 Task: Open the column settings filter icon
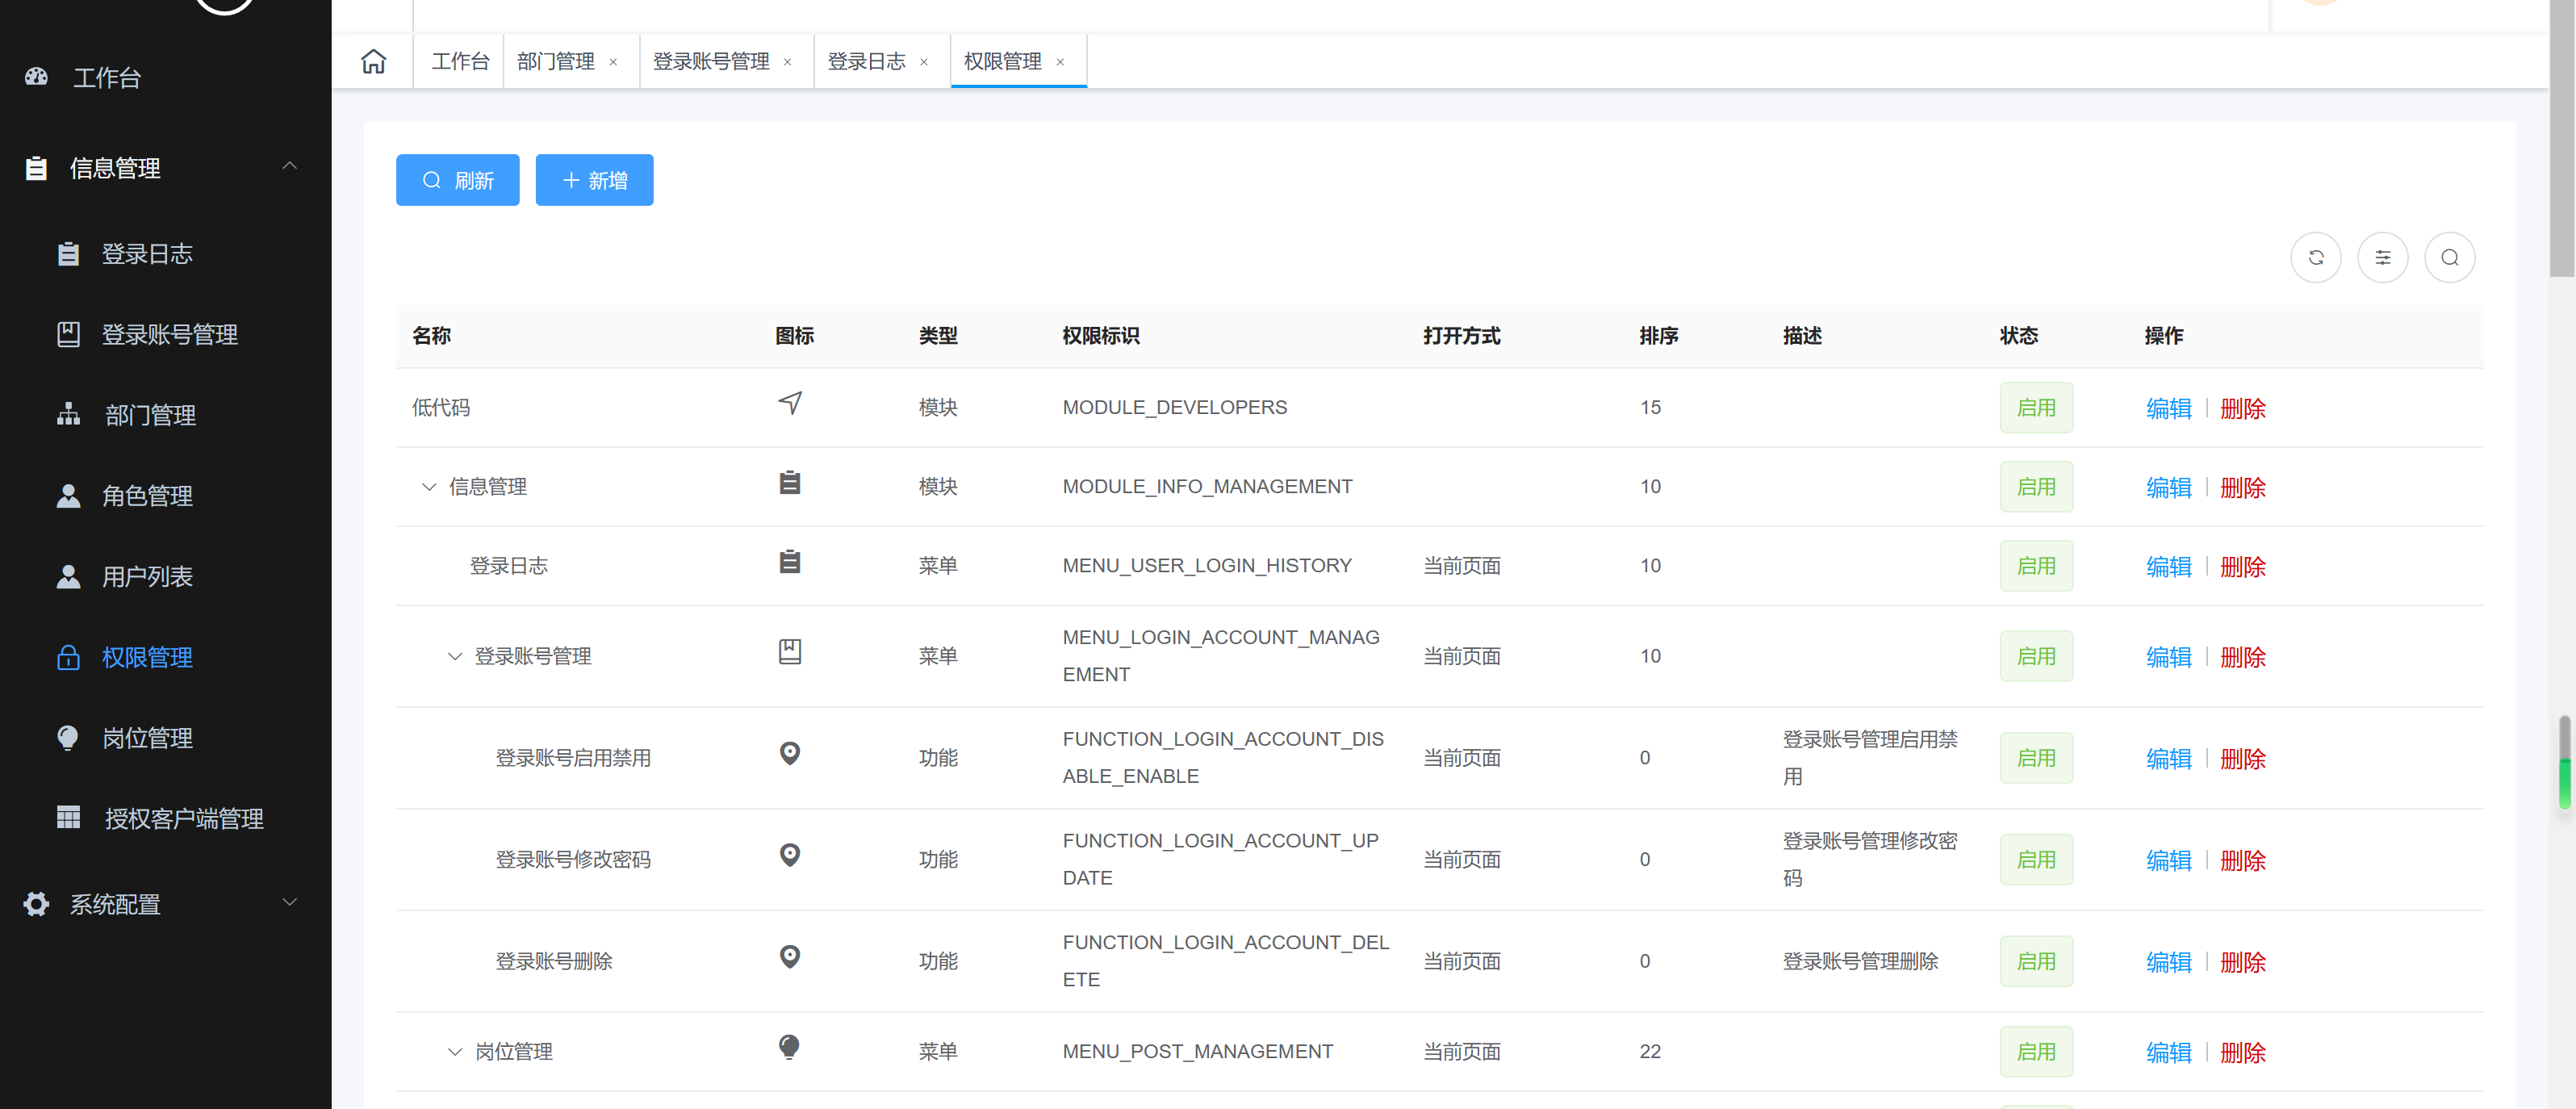(x=2383, y=258)
